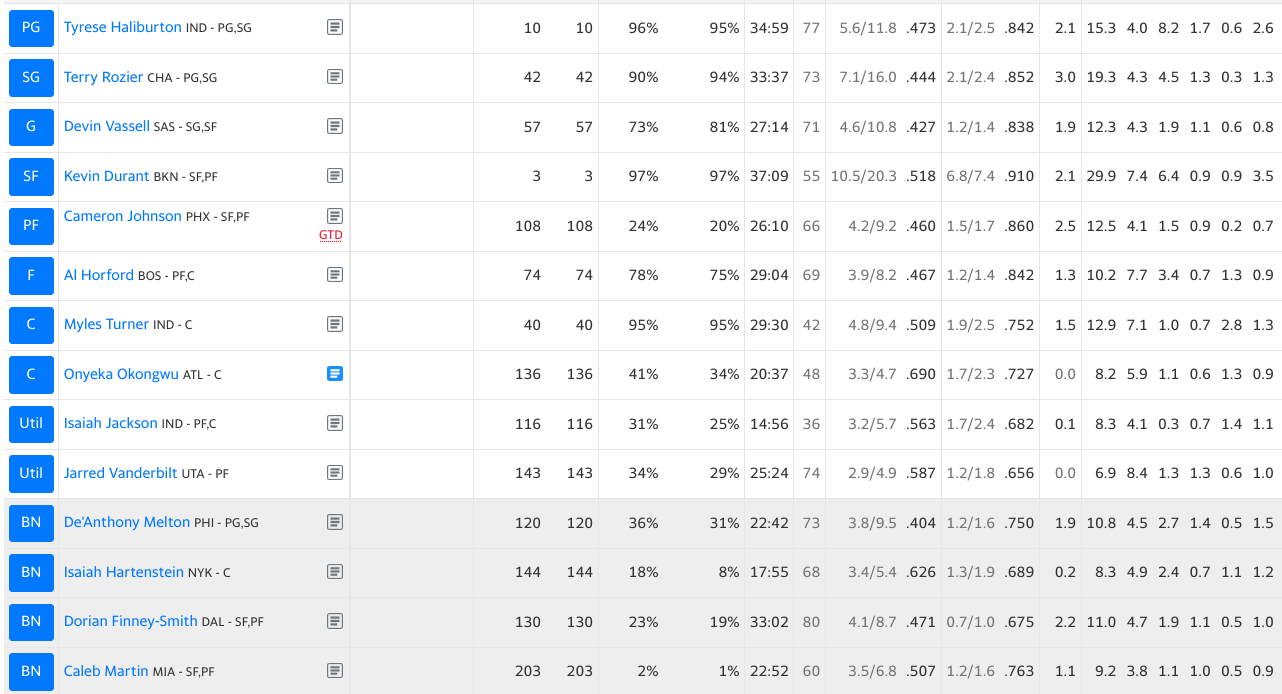Open Onyeka Okongwu's highlighted blue notes icon
Viewport: 1282px width, 694px height.
point(335,374)
